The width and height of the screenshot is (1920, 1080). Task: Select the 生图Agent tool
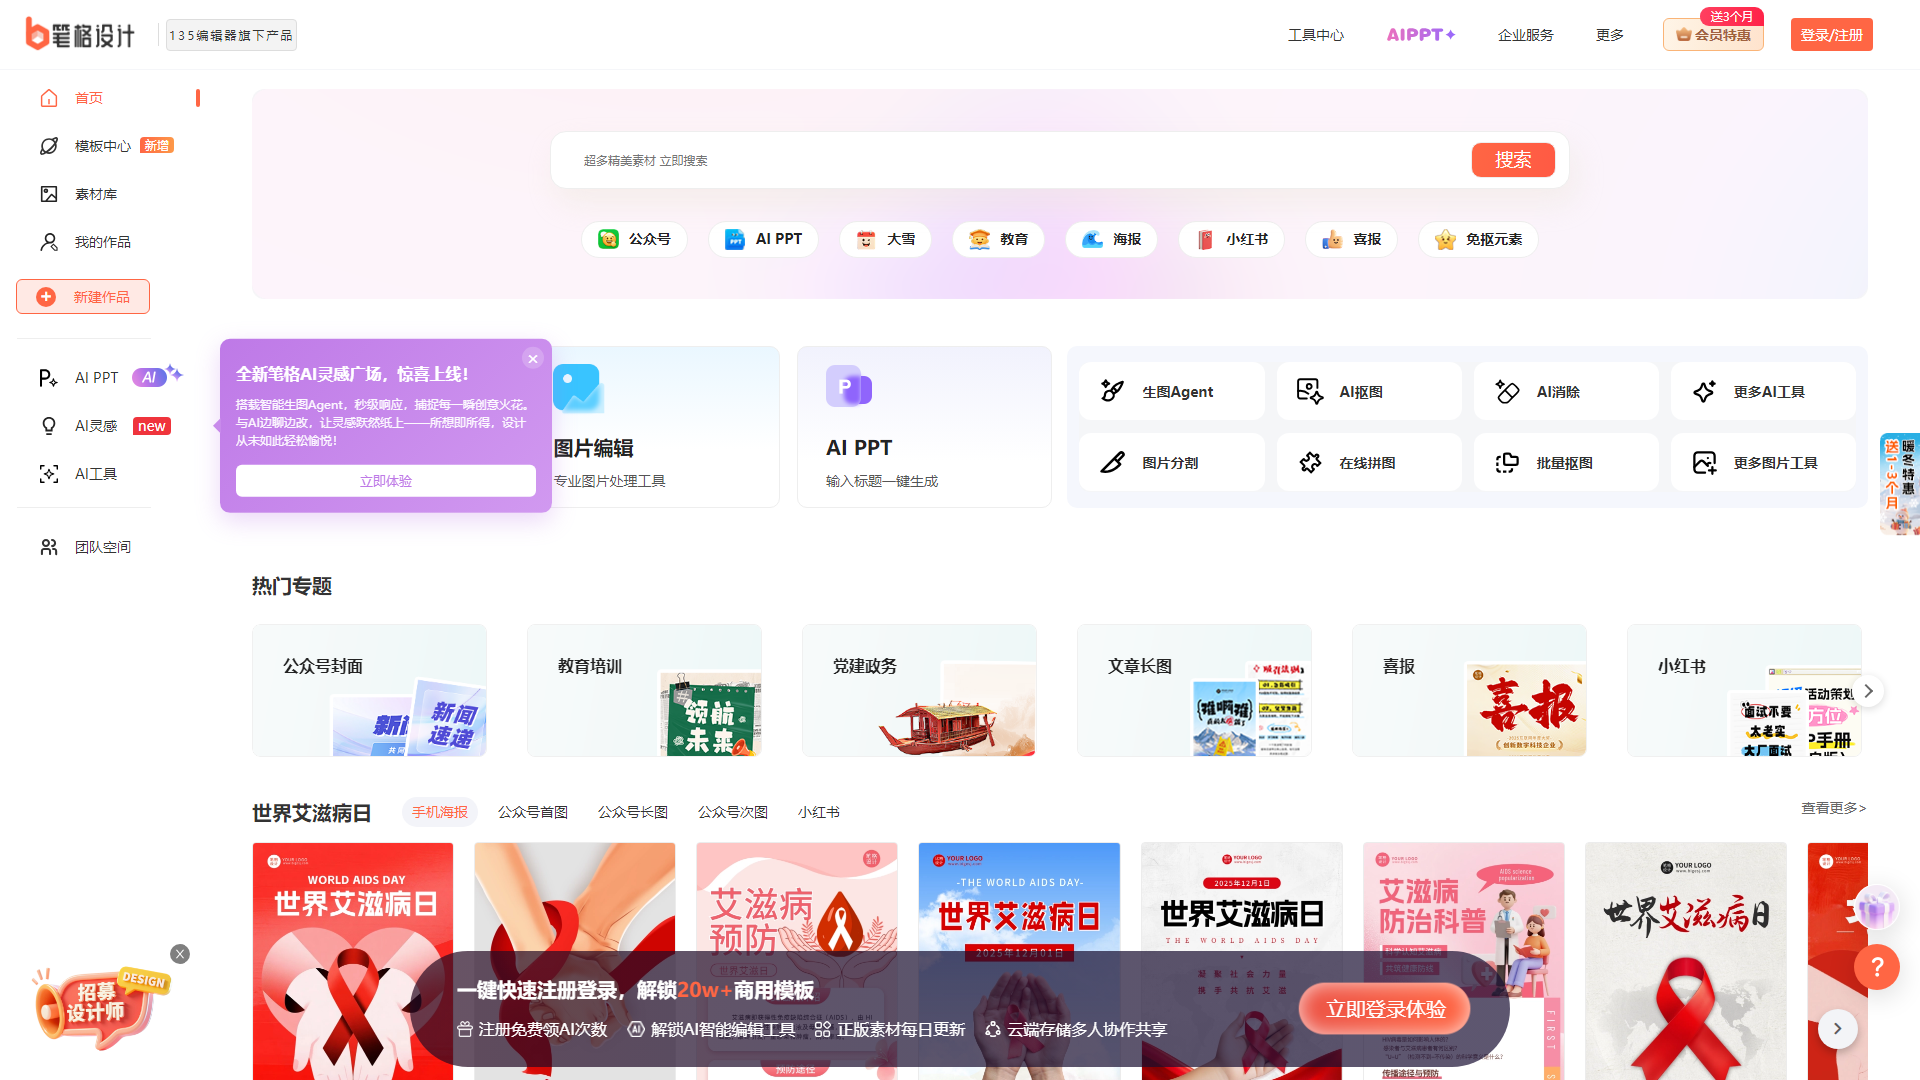coord(1170,391)
